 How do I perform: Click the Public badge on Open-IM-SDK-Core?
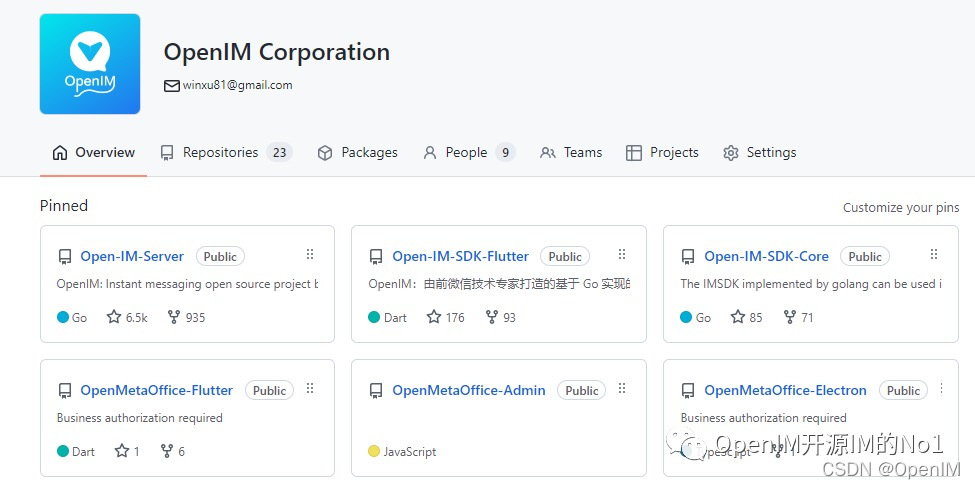(865, 256)
